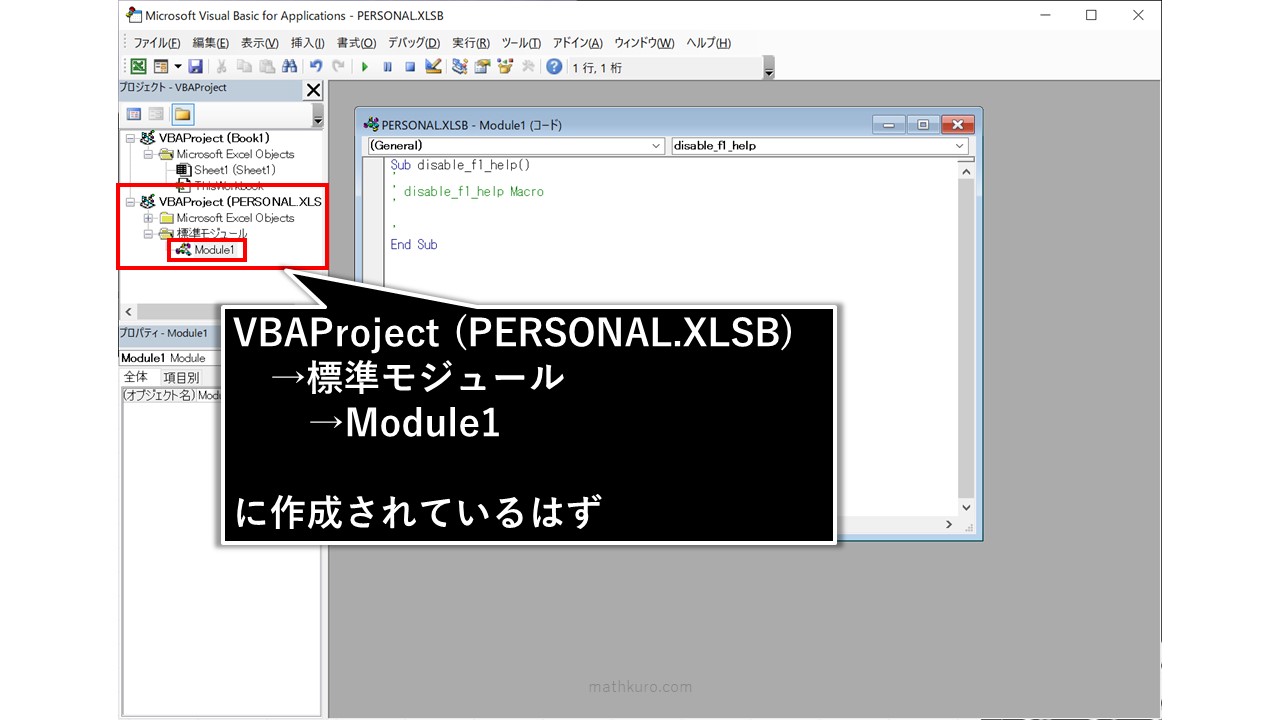Close the Project Explorer pane

click(x=313, y=90)
